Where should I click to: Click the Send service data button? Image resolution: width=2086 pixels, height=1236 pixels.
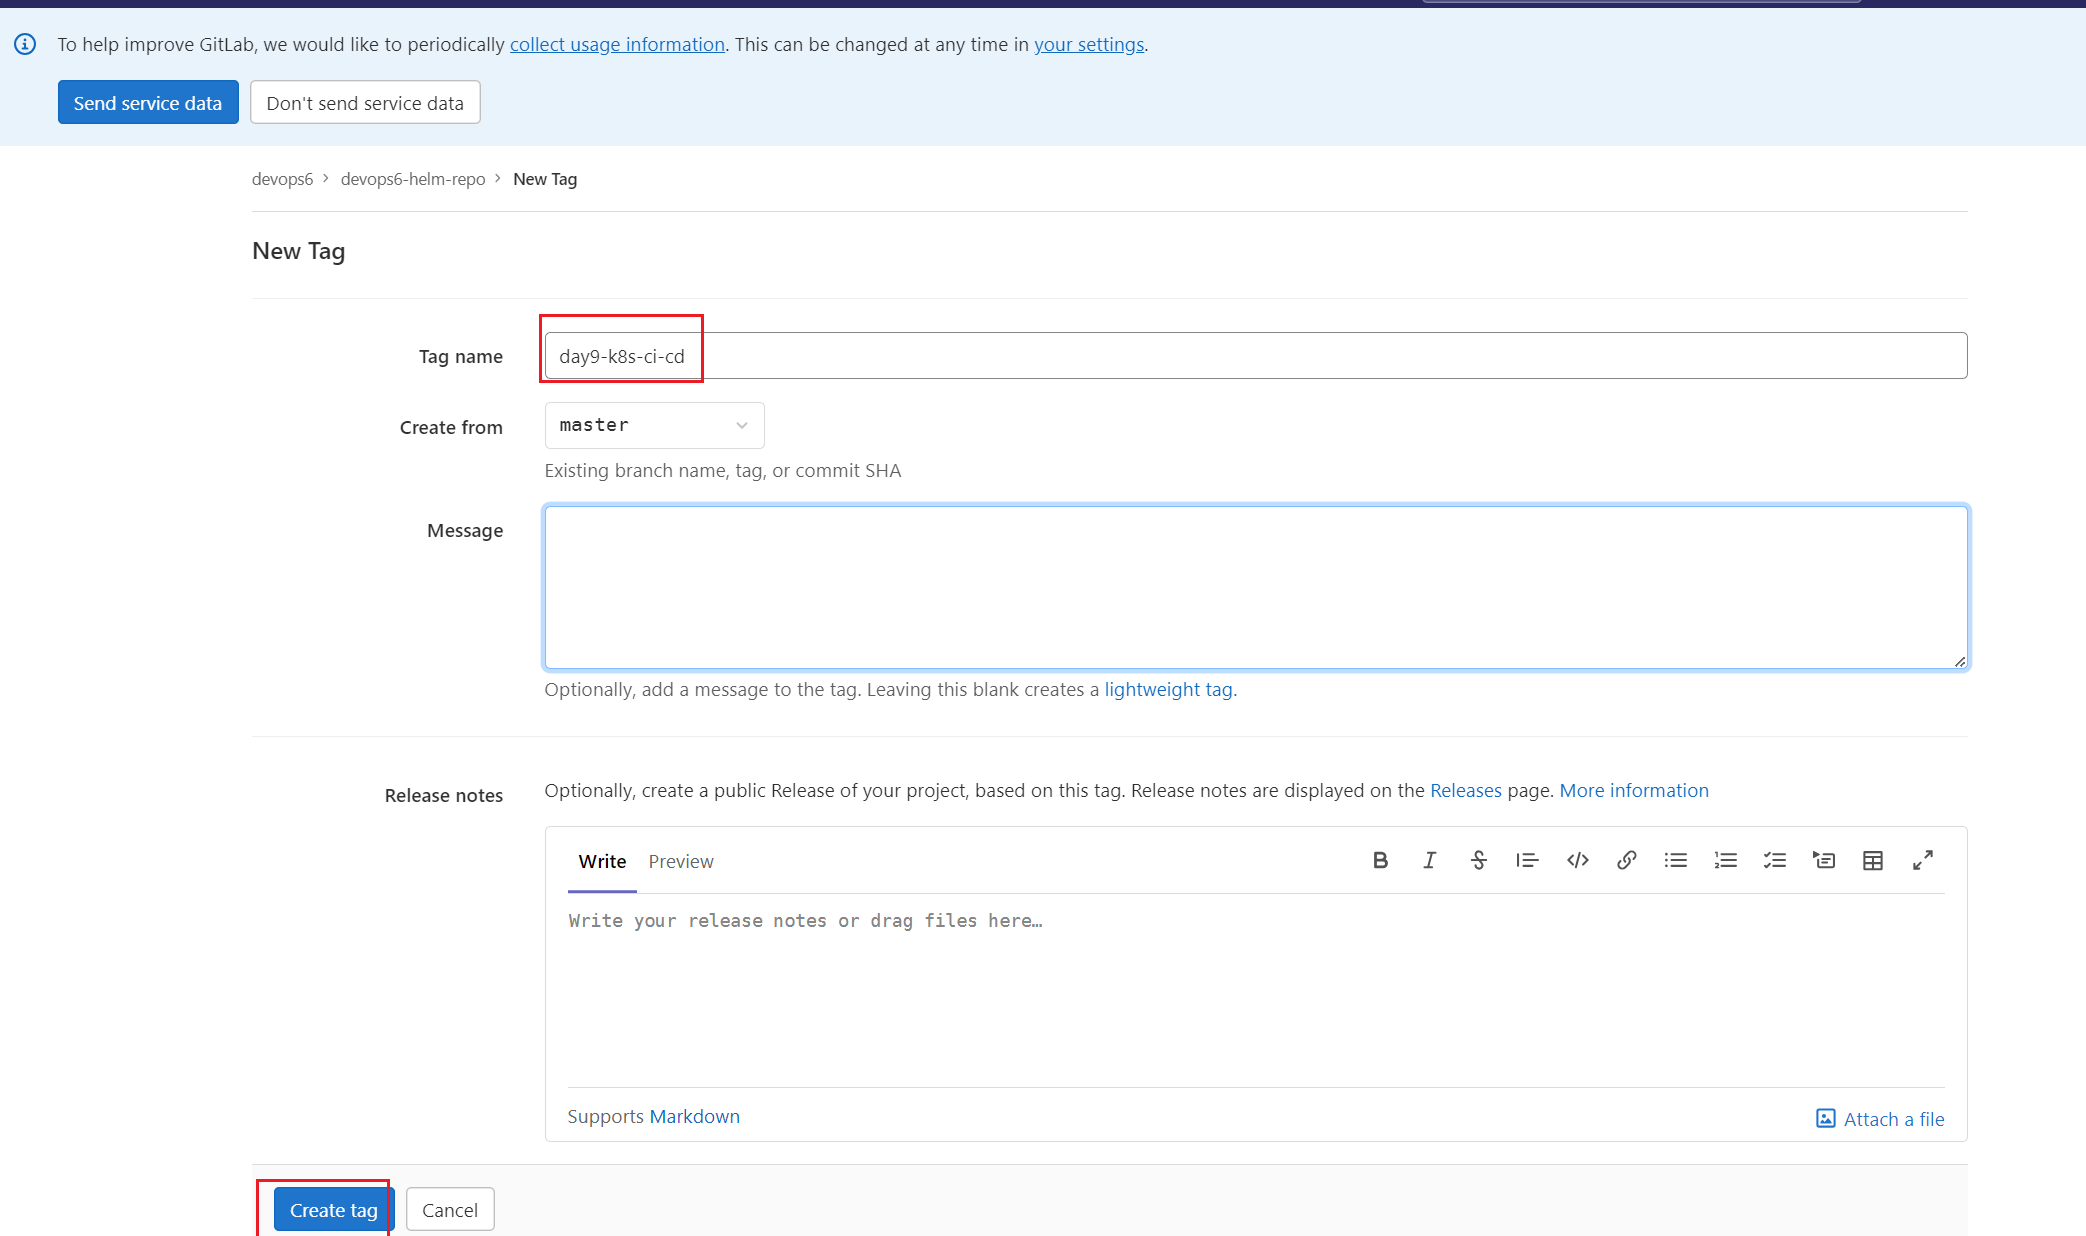point(148,102)
